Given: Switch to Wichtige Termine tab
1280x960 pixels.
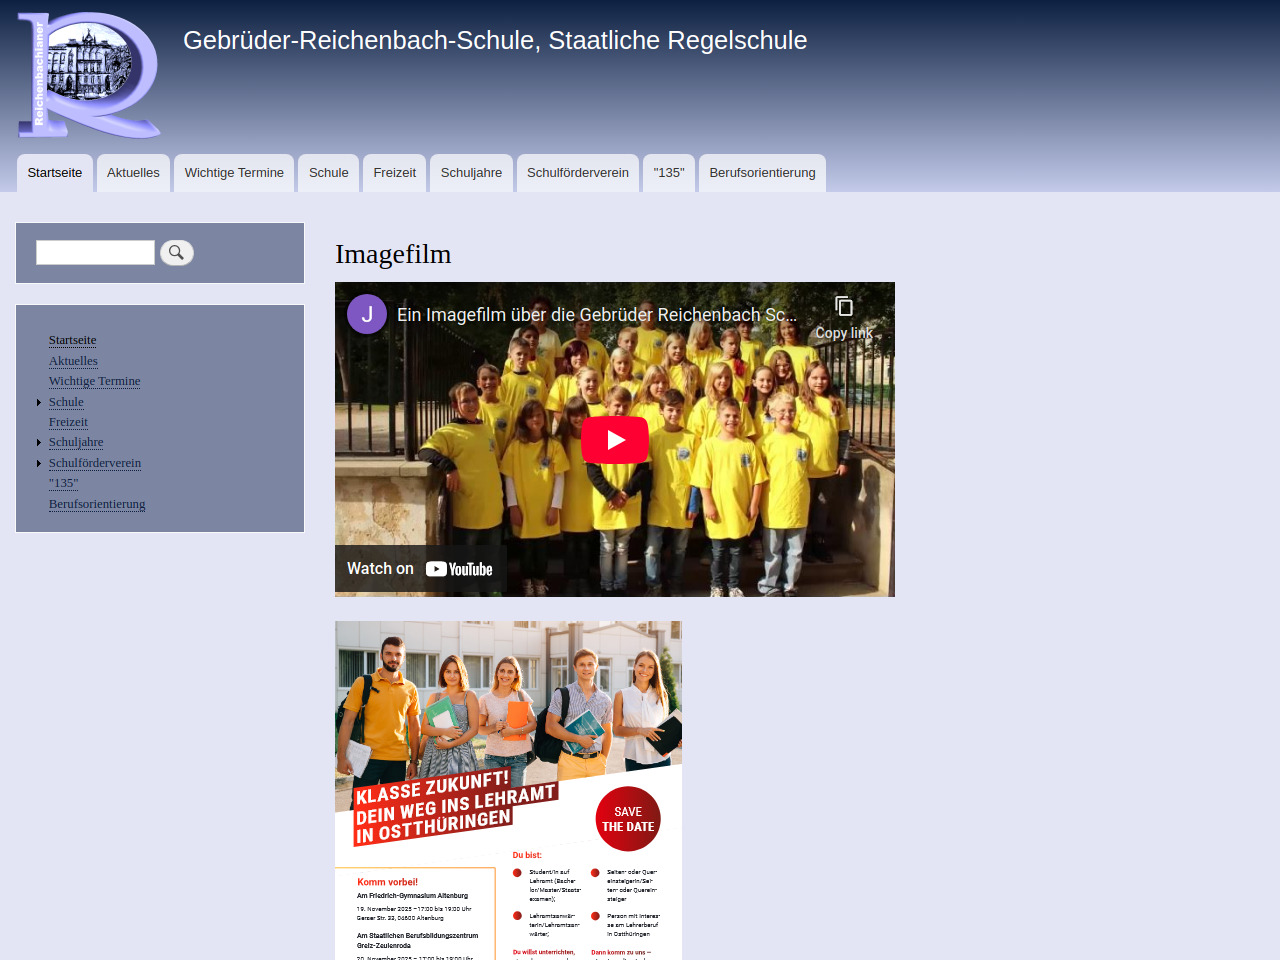Looking at the screenshot, I should [234, 173].
